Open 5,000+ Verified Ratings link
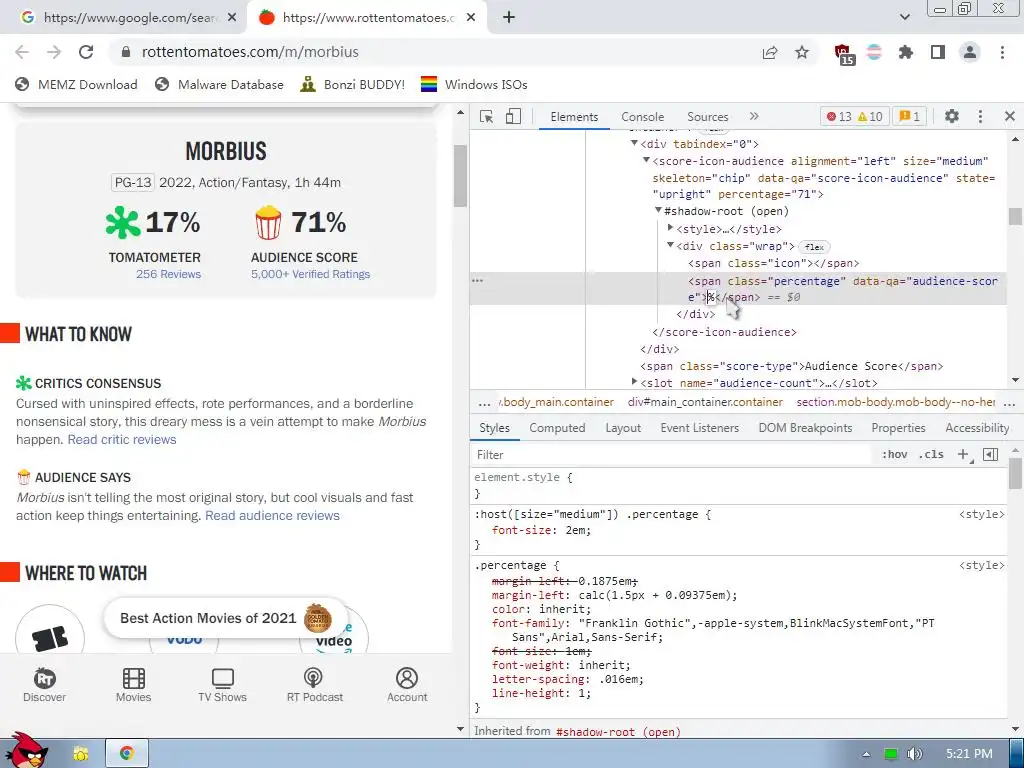This screenshot has width=1024, height=768. [310, 274]
